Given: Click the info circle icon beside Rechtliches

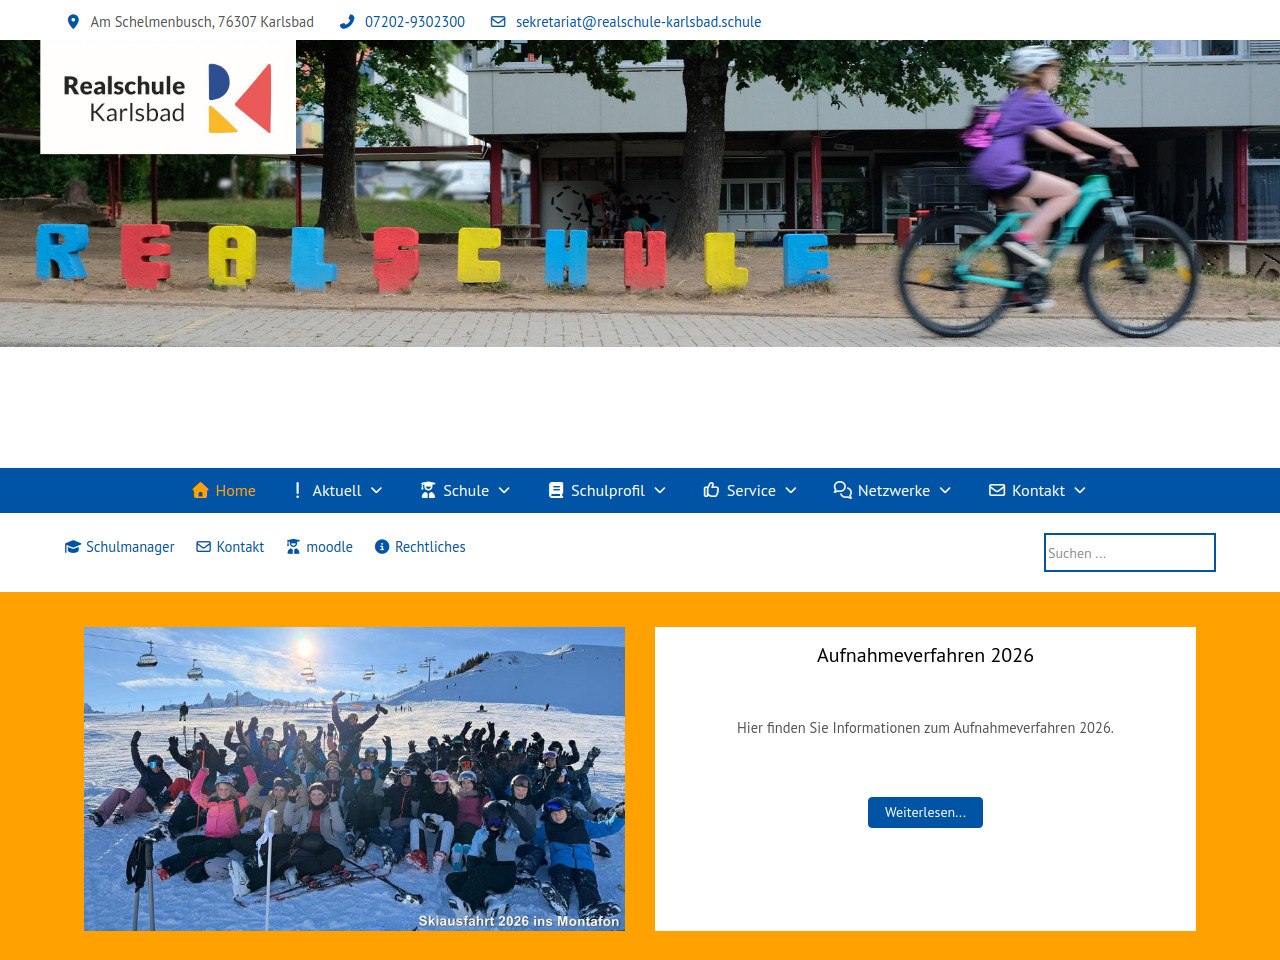Looking at the screenshot, I should (382, 547).
